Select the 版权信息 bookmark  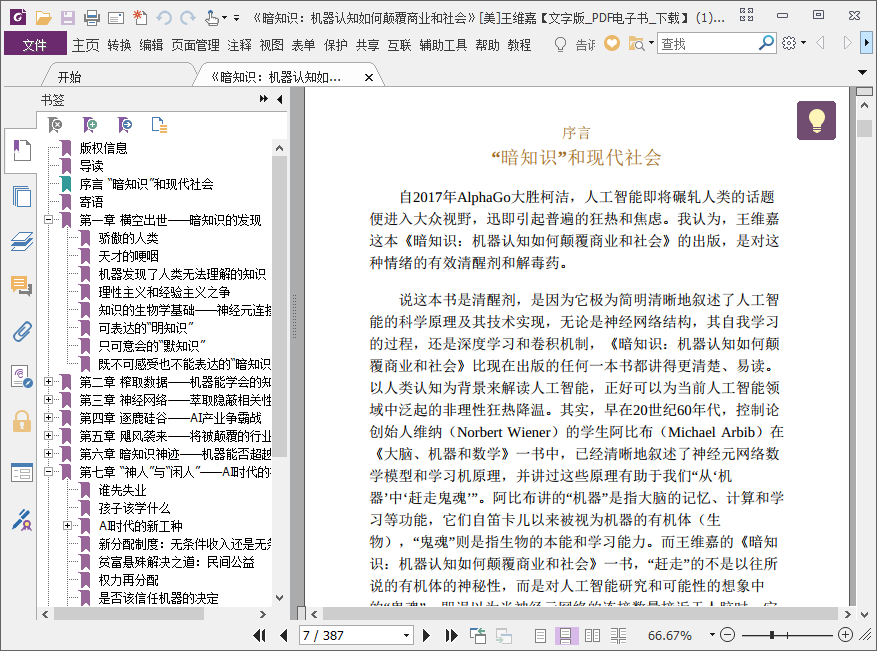click(x=103, y=148)
